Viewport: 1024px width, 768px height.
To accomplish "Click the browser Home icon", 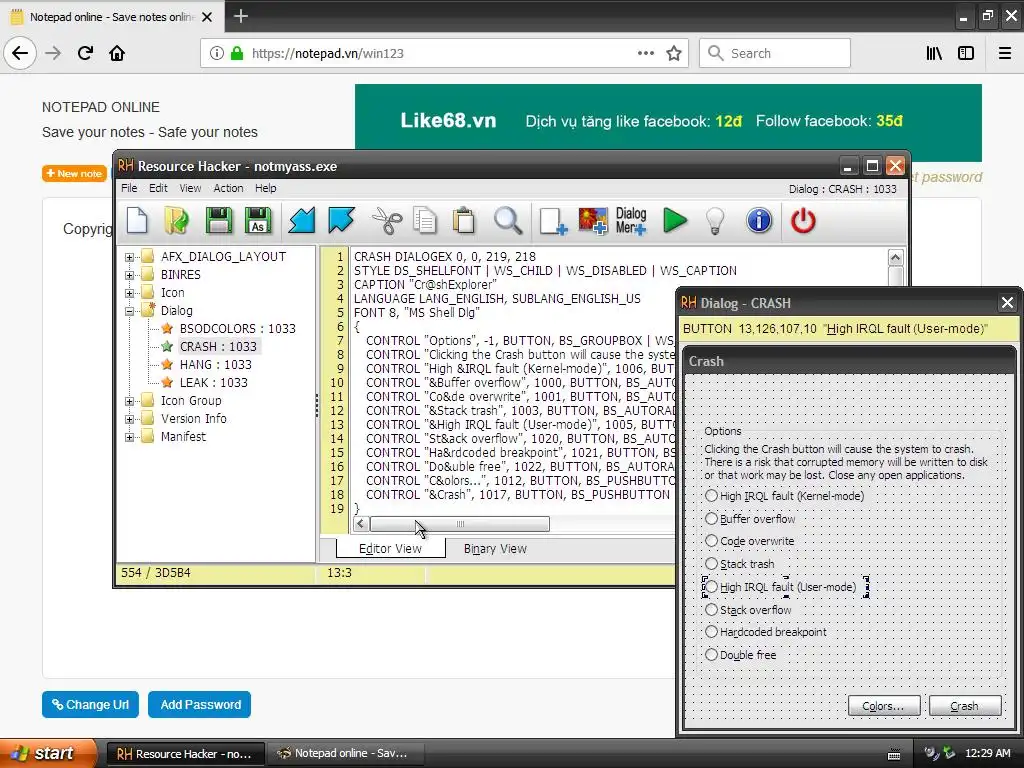I will click(117, 53).
